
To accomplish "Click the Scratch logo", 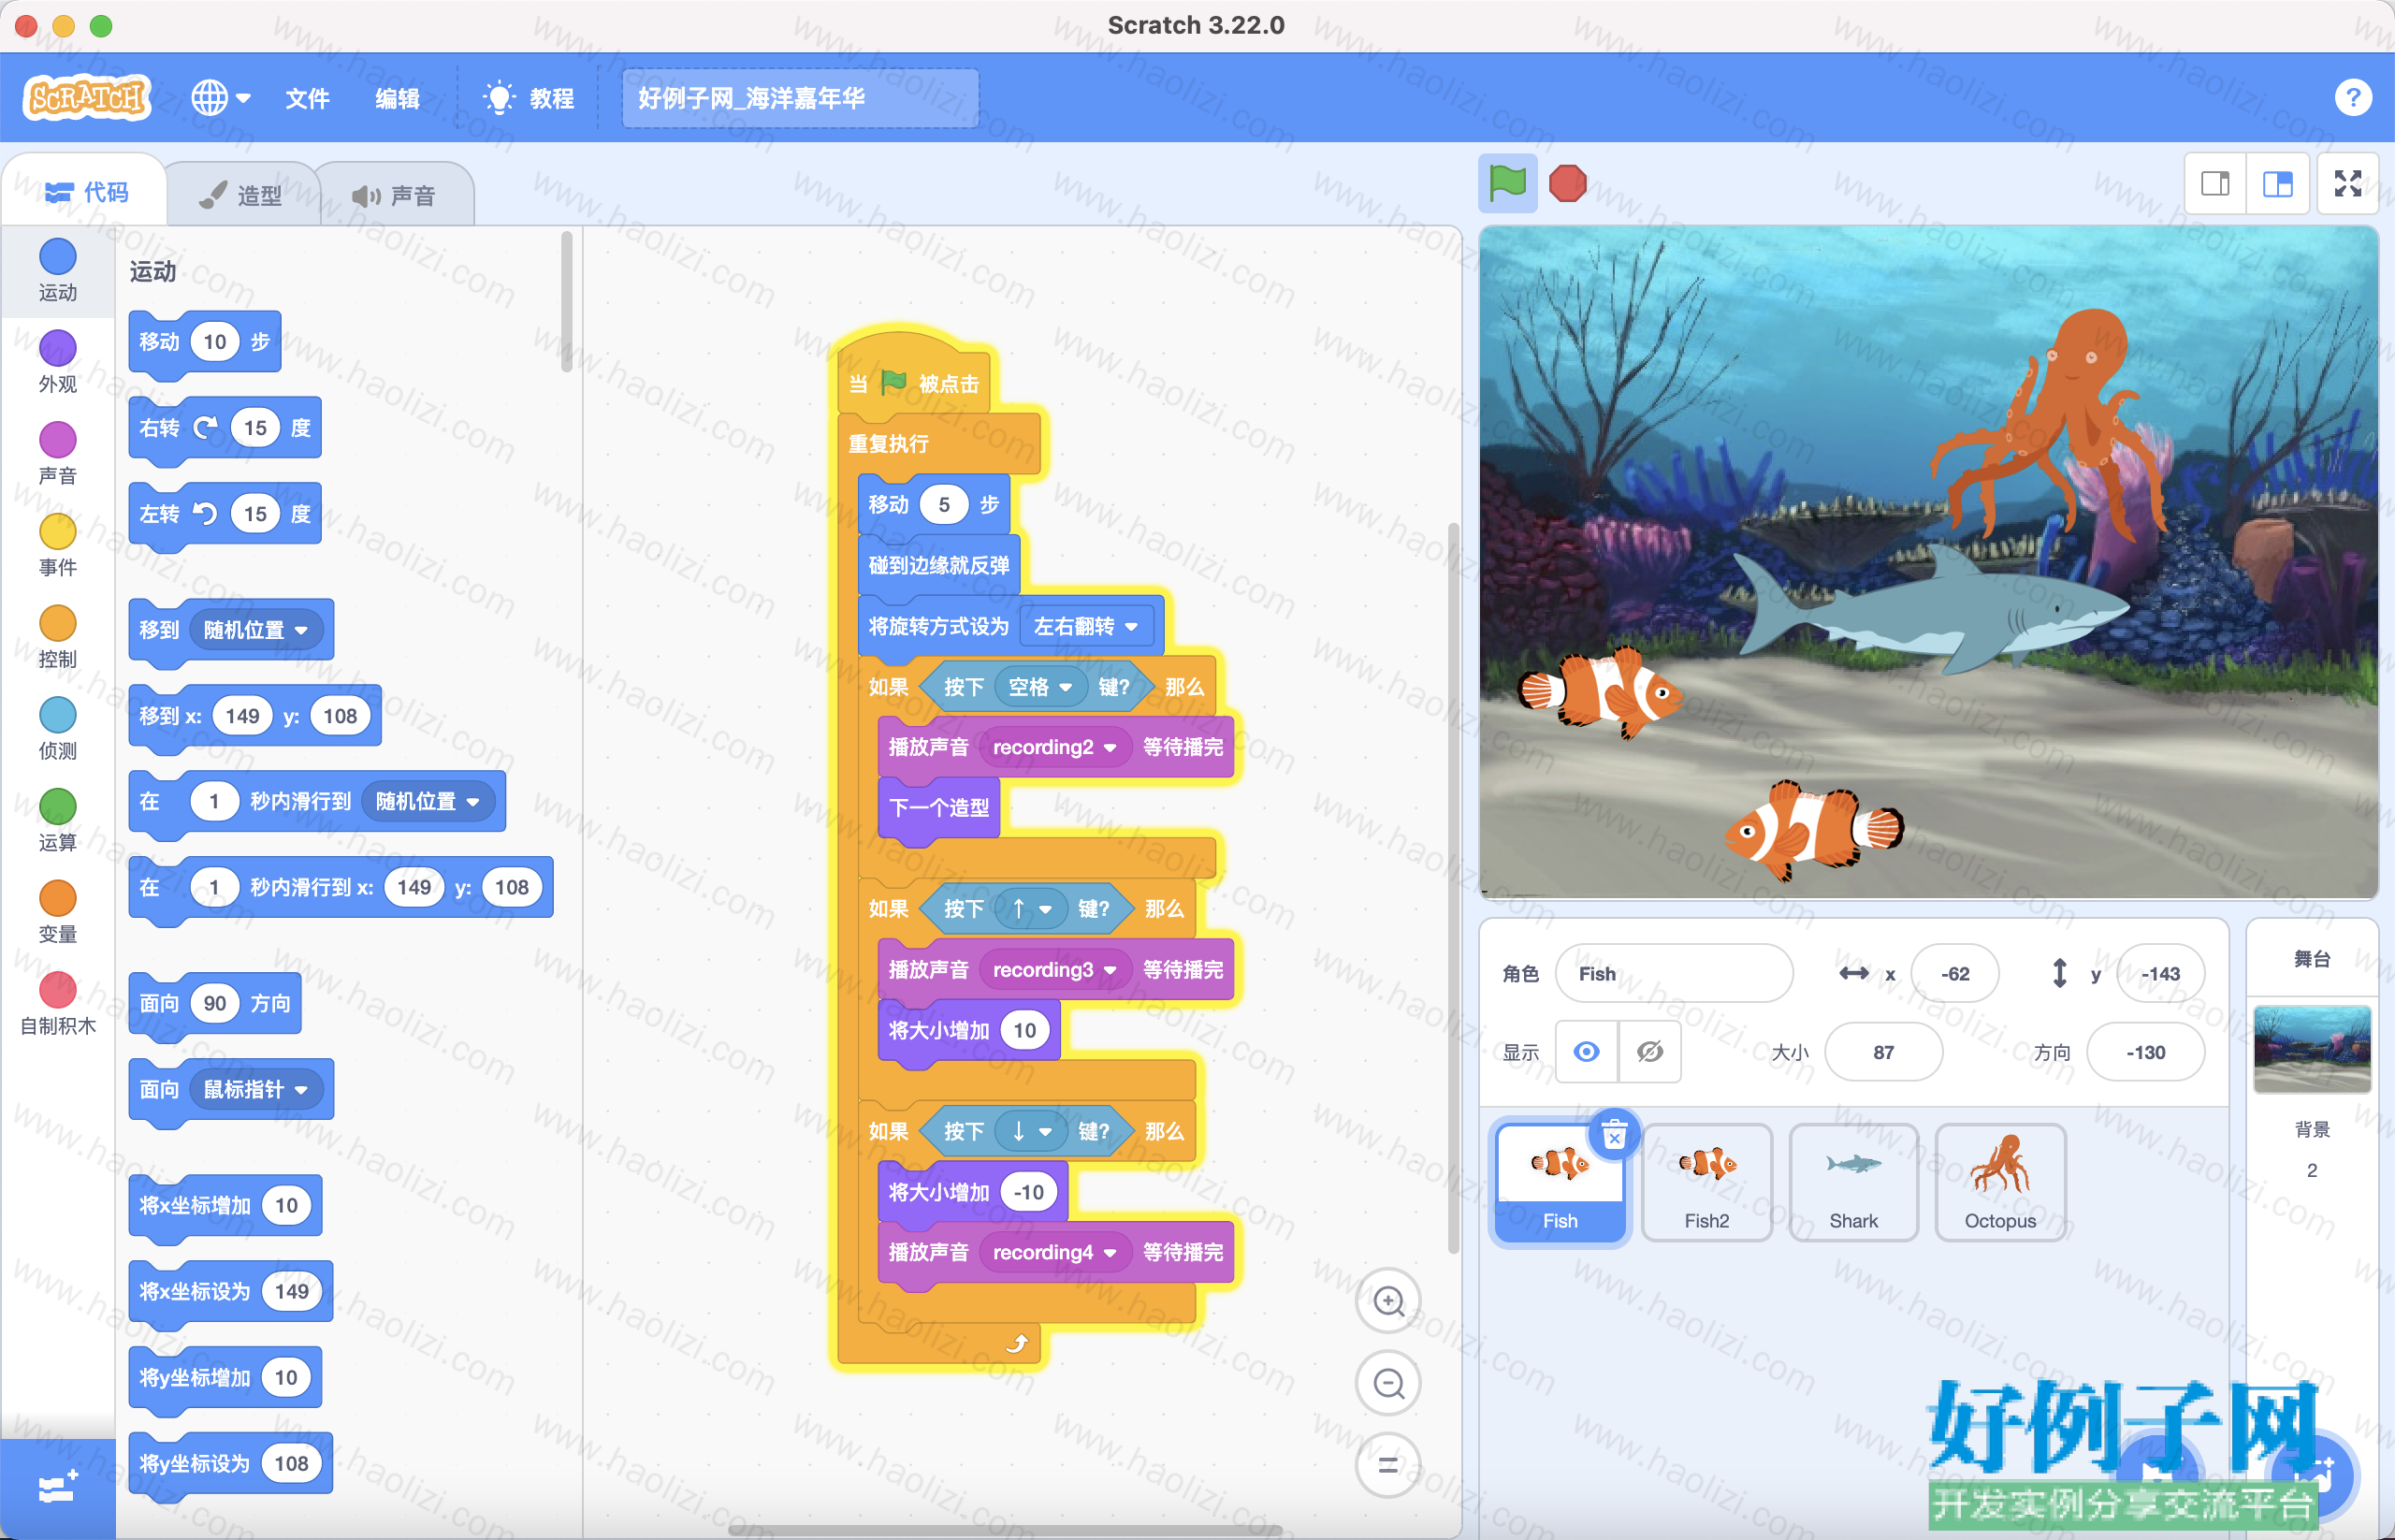I will point(87,98).
